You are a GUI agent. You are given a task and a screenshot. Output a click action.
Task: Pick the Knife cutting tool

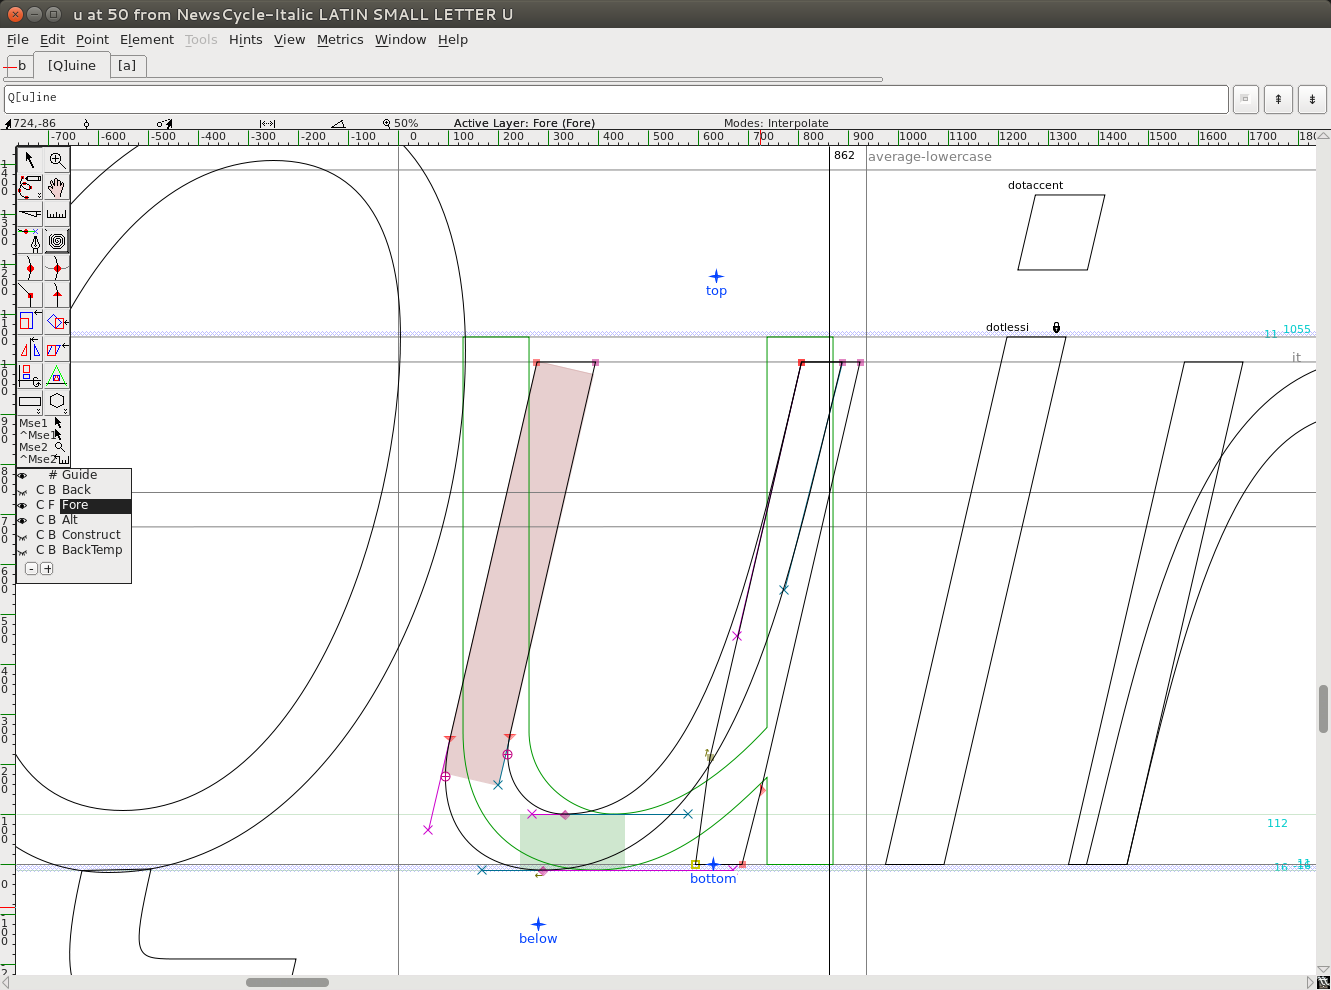[30, 213]
